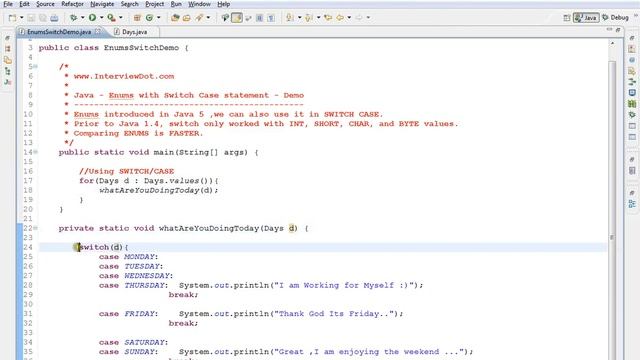The height and width of the screenshot is (360, 640).
Task: Click the New file wizard icon
Action: click(13, 18)
